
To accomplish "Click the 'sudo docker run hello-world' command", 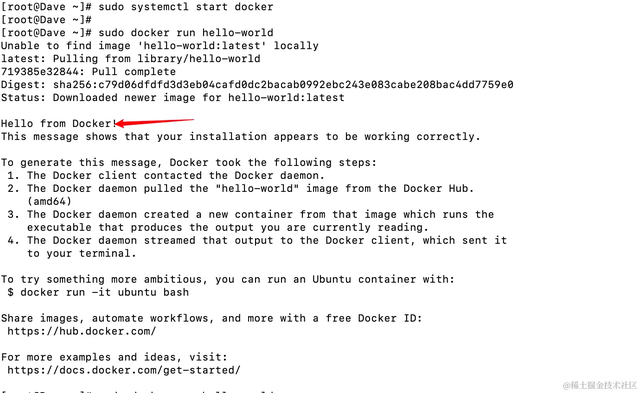I will coord(186,33).
